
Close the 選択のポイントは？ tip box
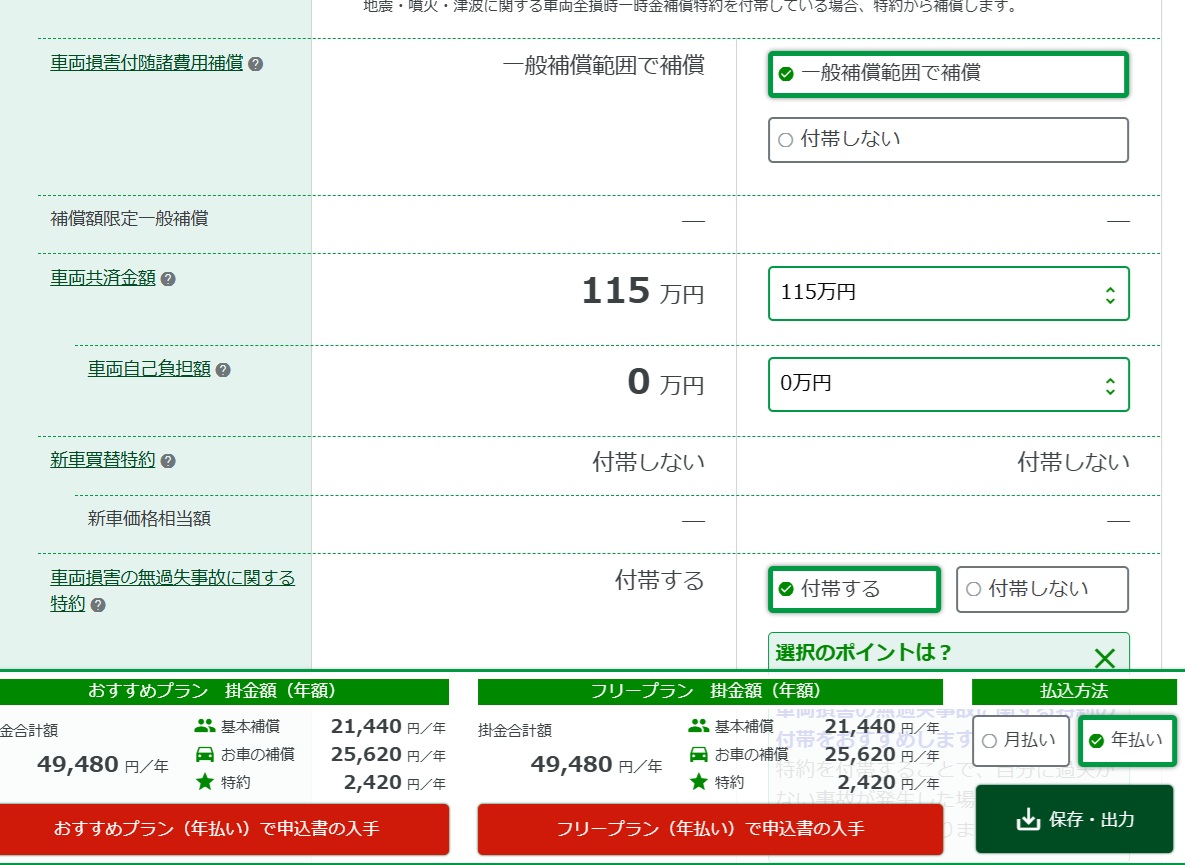click(1104, 658)
